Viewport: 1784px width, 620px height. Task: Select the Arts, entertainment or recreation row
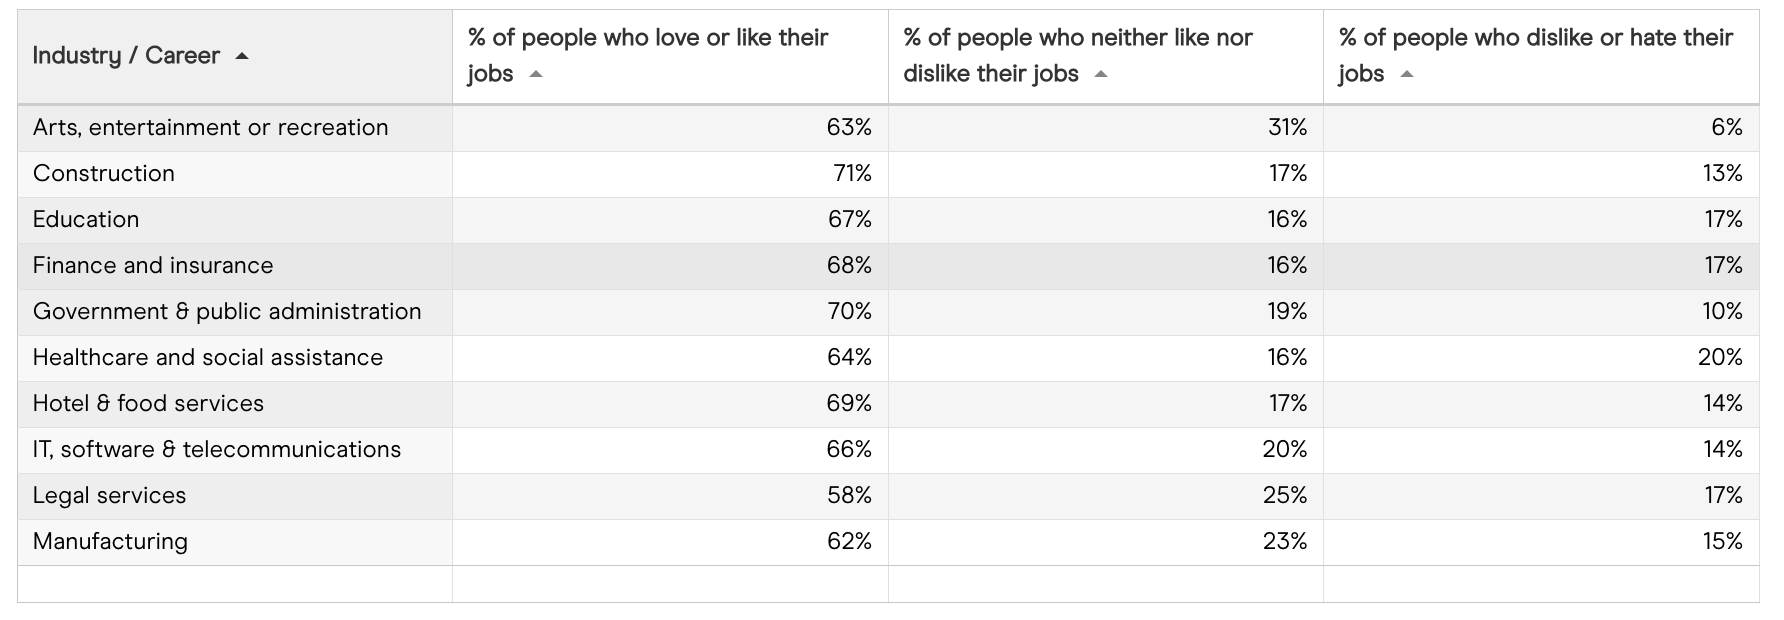[210, 128]
